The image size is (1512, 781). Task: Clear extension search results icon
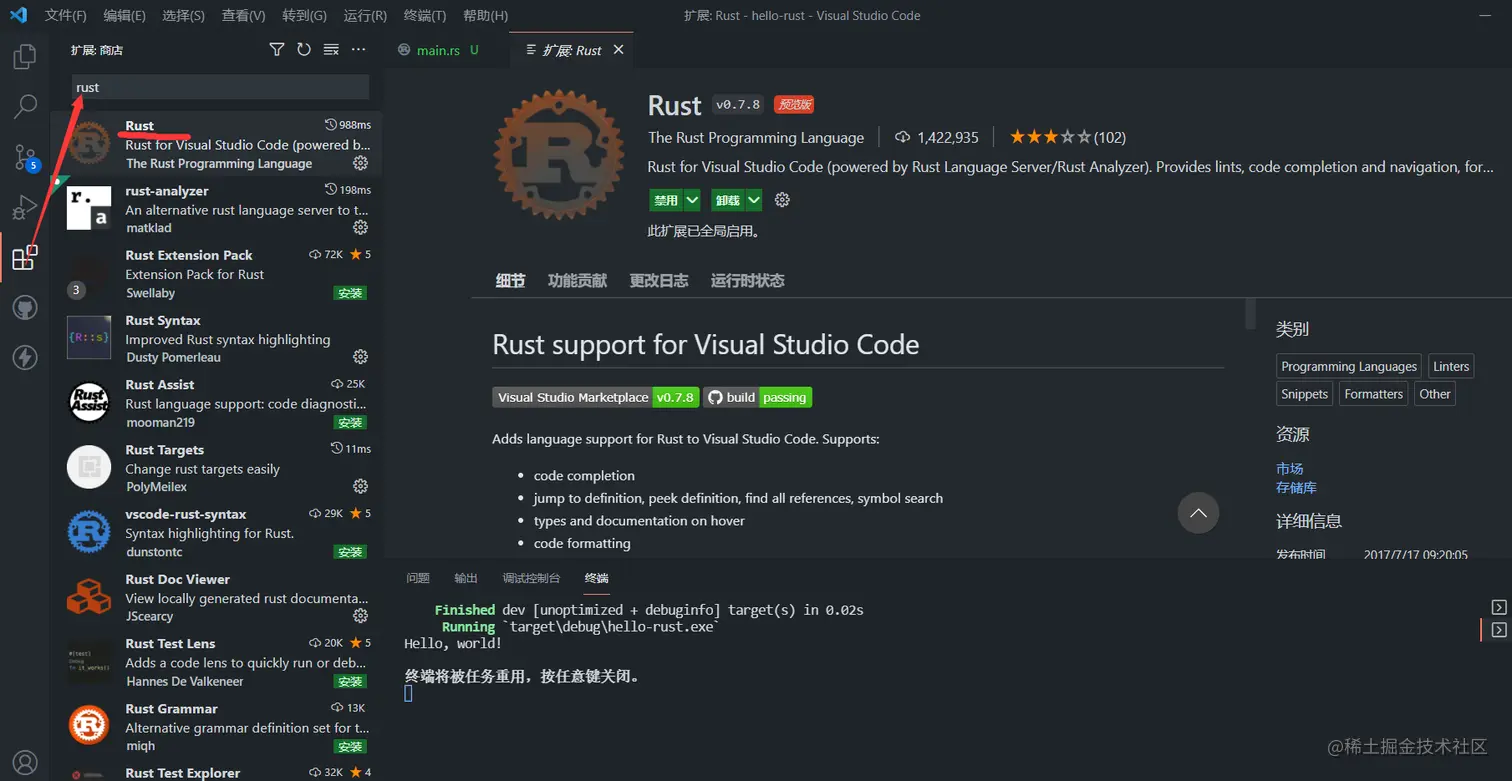331,49
